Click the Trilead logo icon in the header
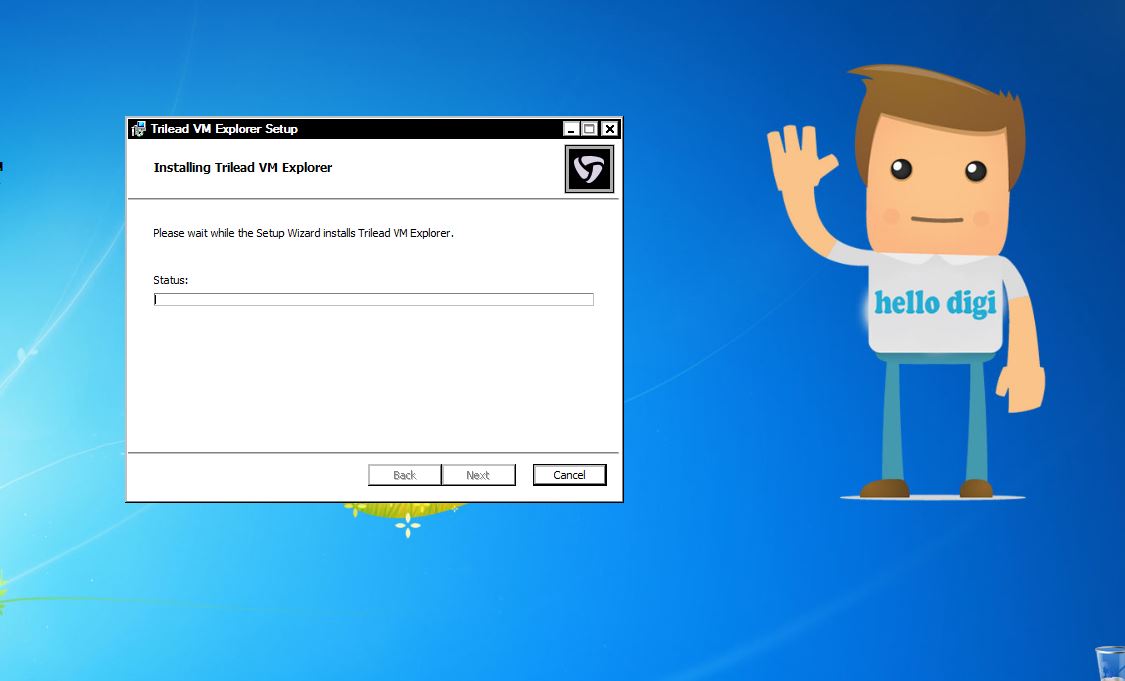Screen dimensions: 1125x681 point(589,169)
